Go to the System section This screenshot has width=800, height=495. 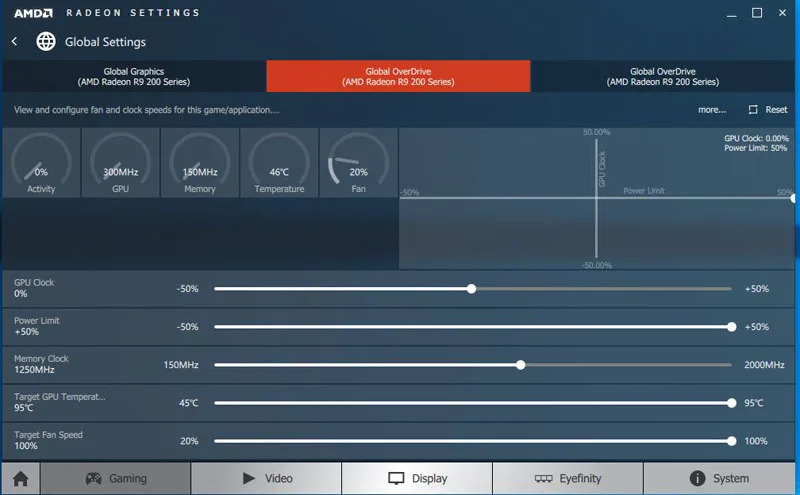(718, 478)
